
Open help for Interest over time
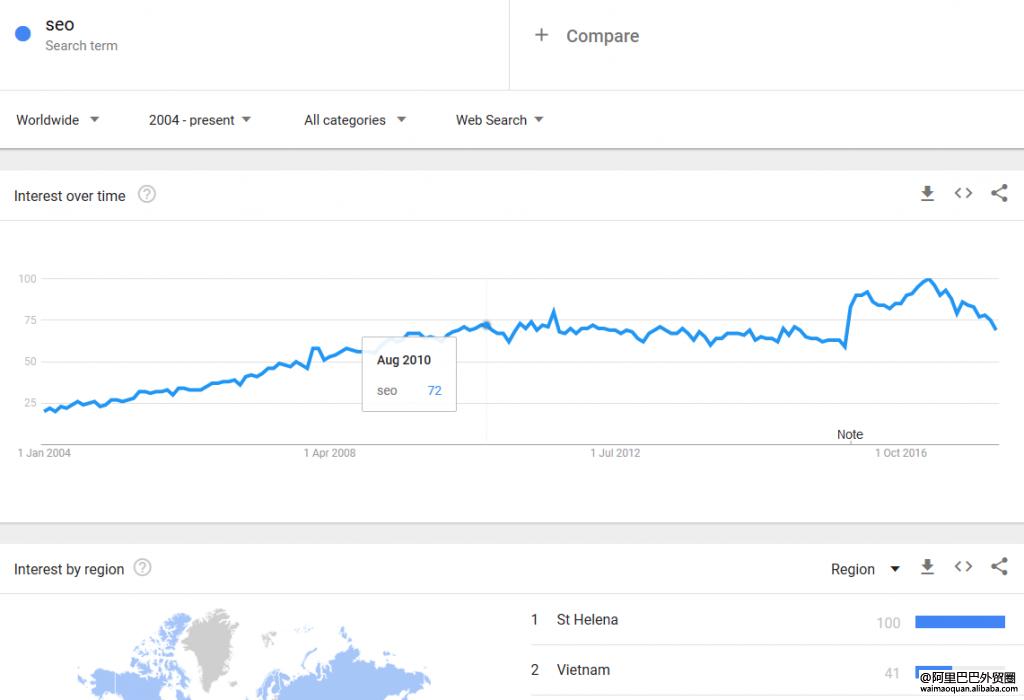pos(147,195)
